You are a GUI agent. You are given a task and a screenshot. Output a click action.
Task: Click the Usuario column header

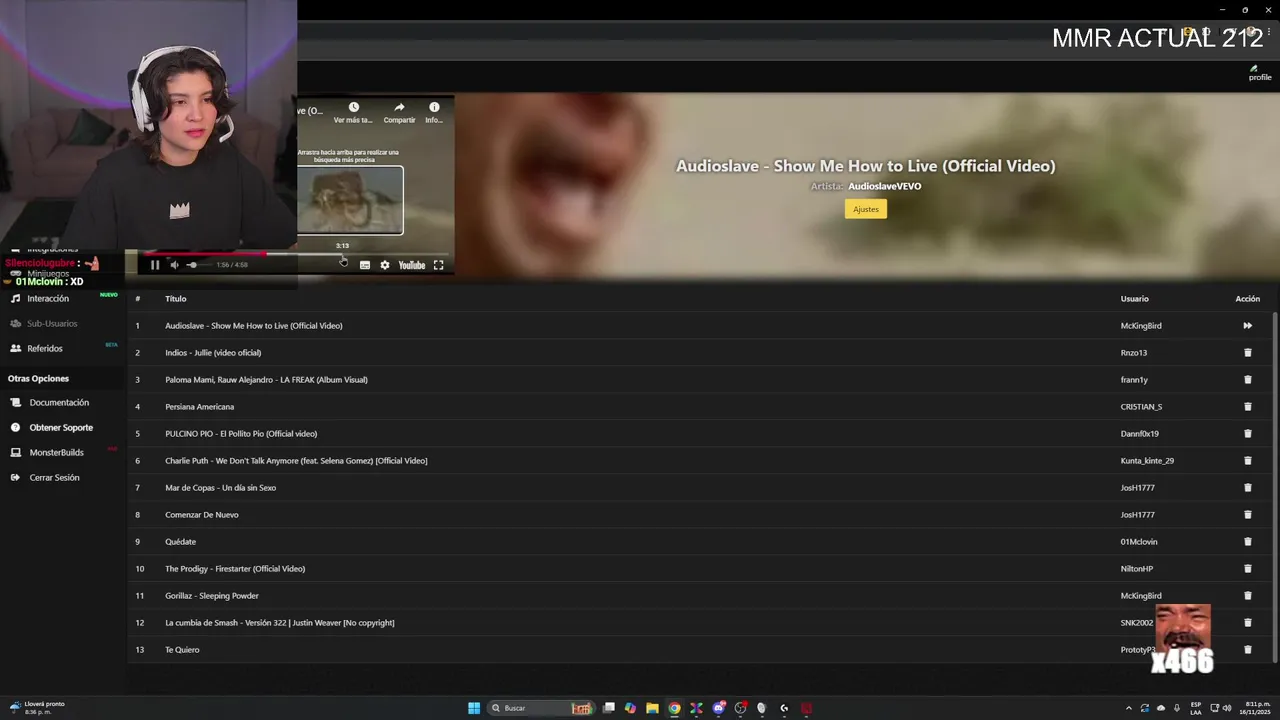1135,298
